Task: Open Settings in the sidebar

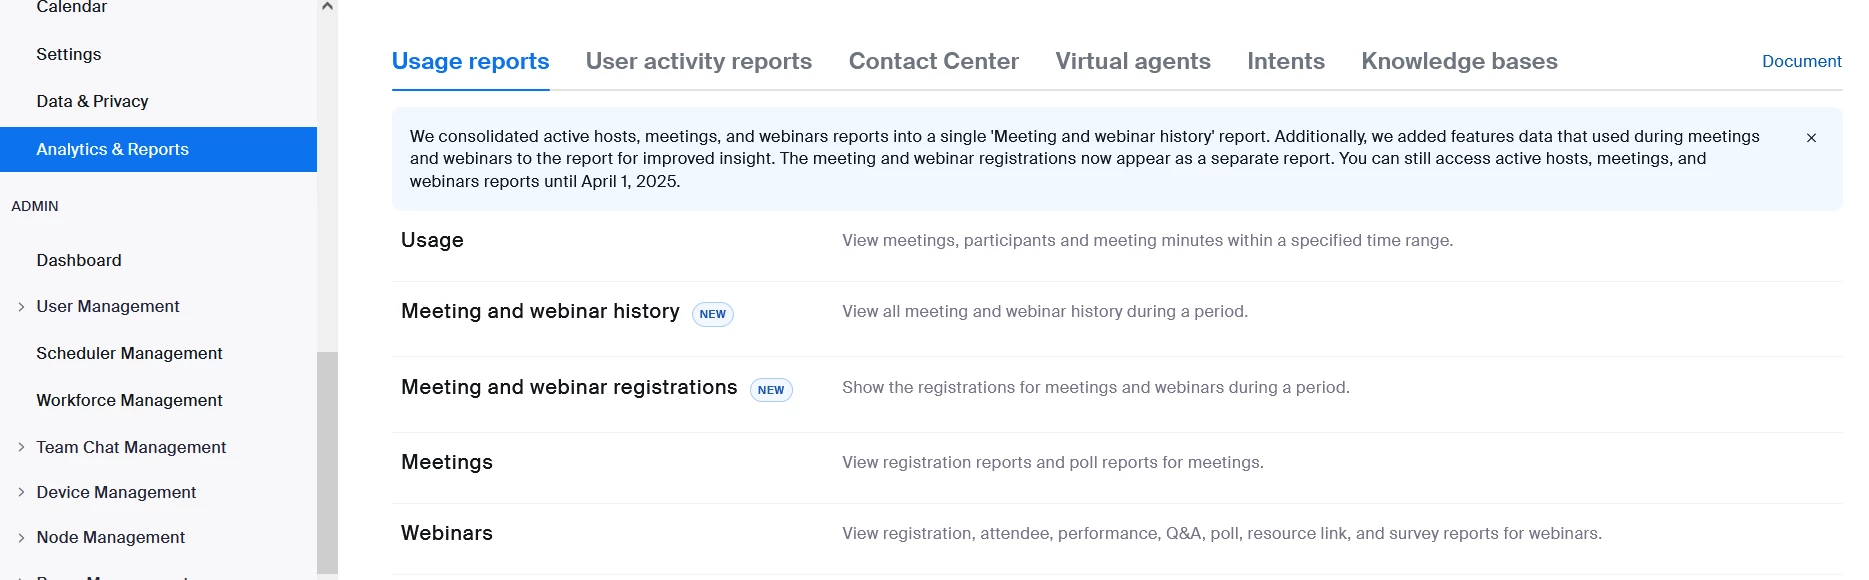Action: (x=69, y=54)
